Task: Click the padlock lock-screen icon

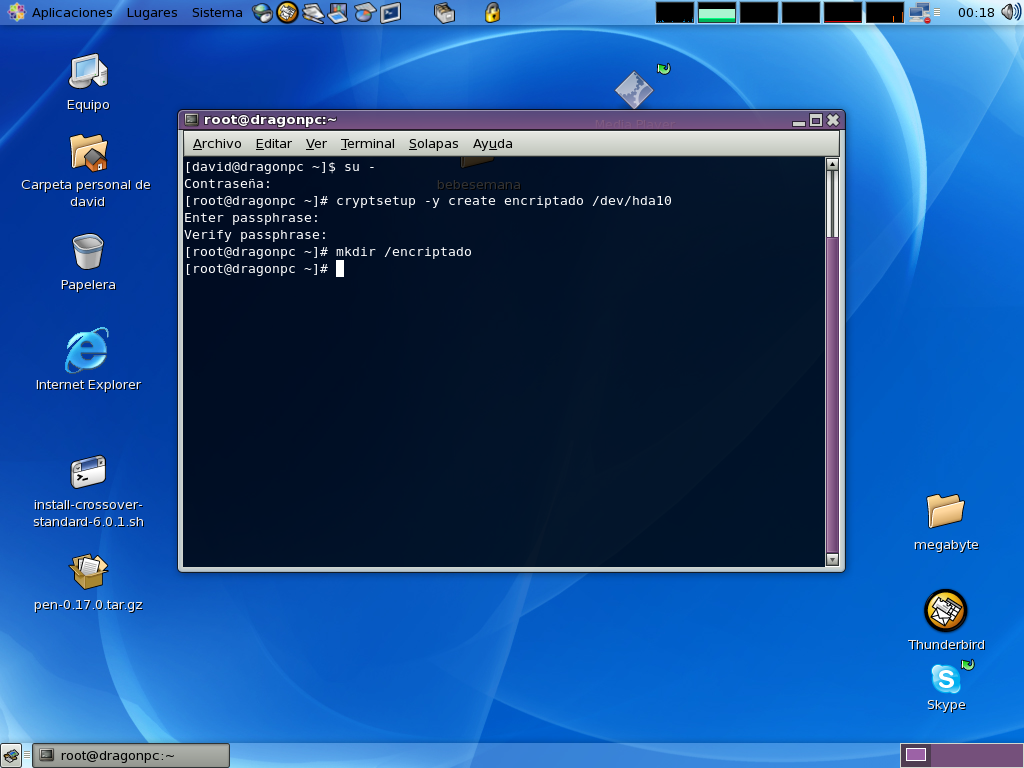Action: pos(492,13)
